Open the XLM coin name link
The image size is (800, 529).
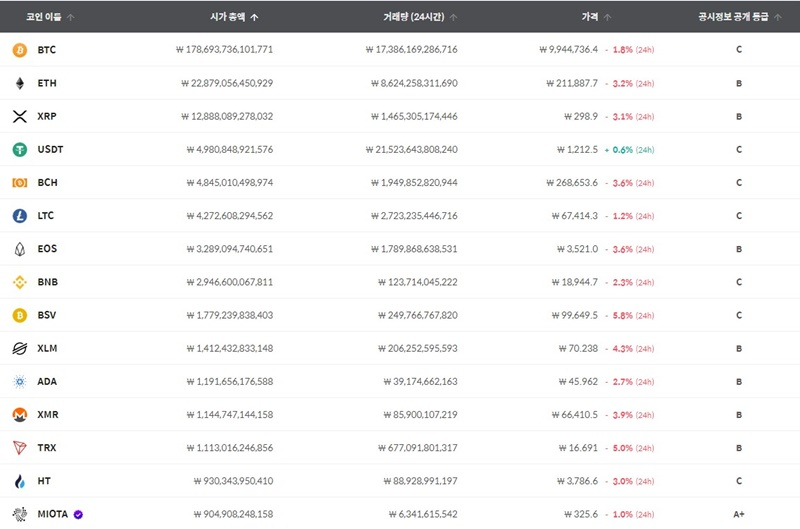(x=47, y=348)
